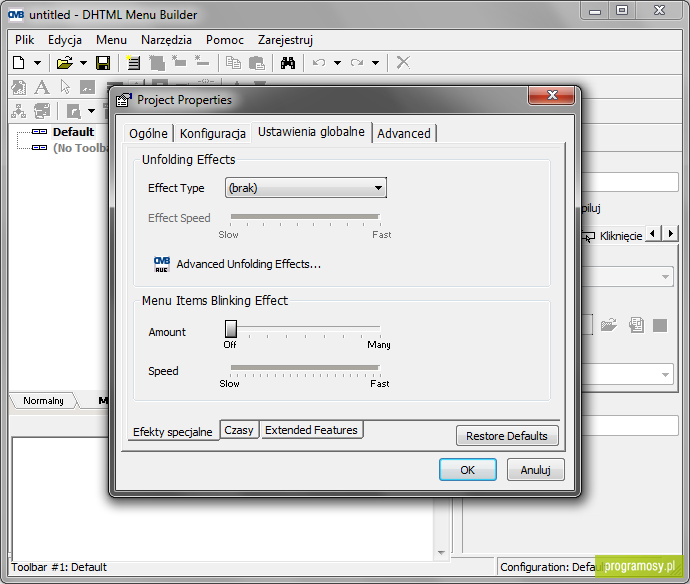Switch to the Konfiguracja tab

[x=213, y=133]
